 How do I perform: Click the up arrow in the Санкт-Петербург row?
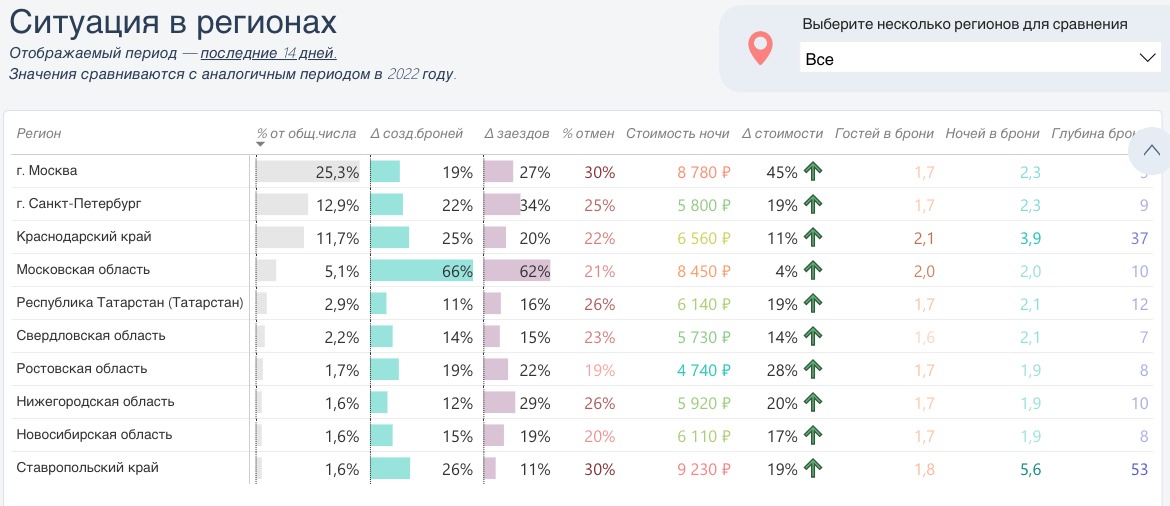coord(813,205)
